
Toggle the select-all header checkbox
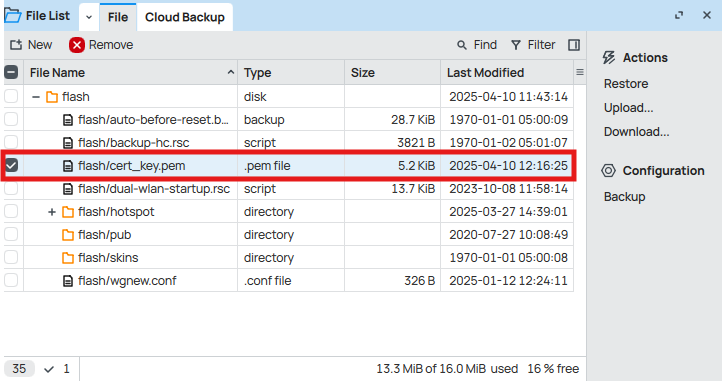pyautogui.click(x=11, y=72)
